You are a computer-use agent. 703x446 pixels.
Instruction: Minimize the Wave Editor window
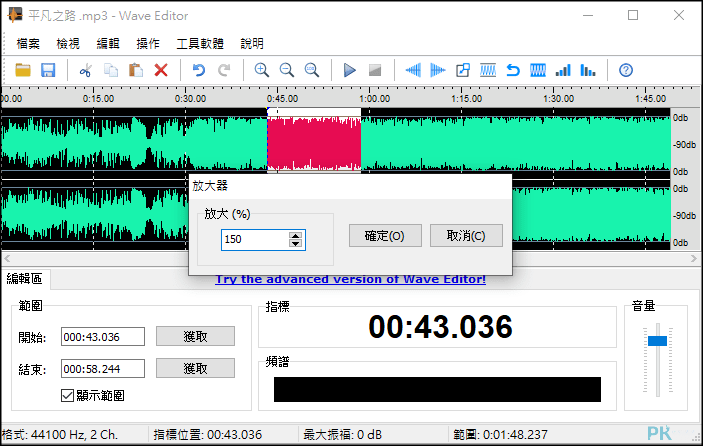[x=588, y=15]
